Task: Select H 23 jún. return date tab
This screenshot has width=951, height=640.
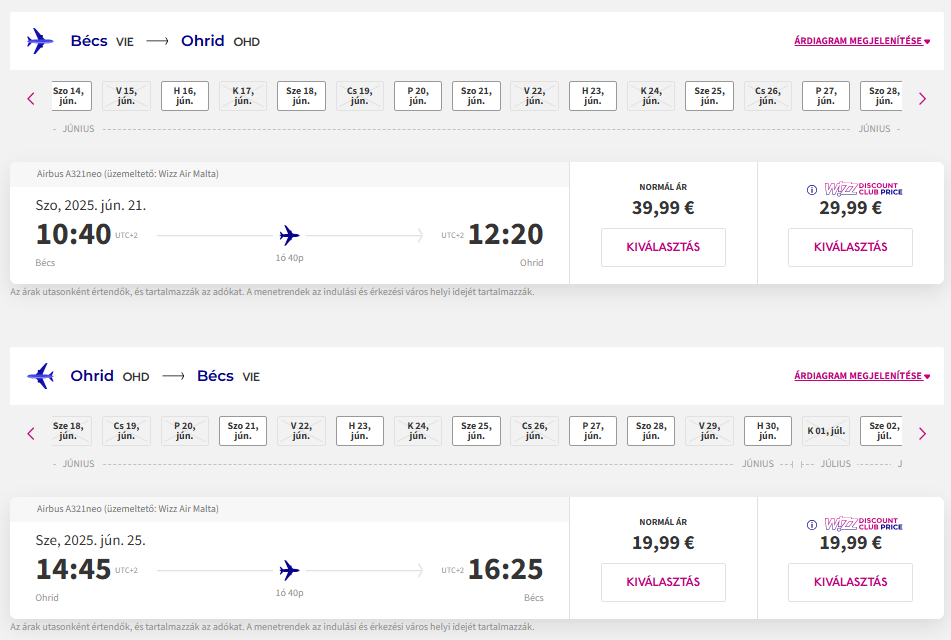Action: [x=359, y=431]
